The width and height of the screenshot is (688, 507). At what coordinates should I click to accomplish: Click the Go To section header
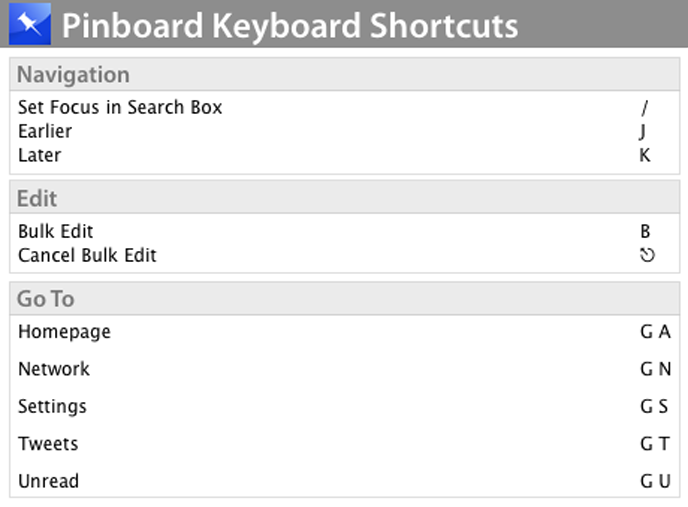pos(46,299)
